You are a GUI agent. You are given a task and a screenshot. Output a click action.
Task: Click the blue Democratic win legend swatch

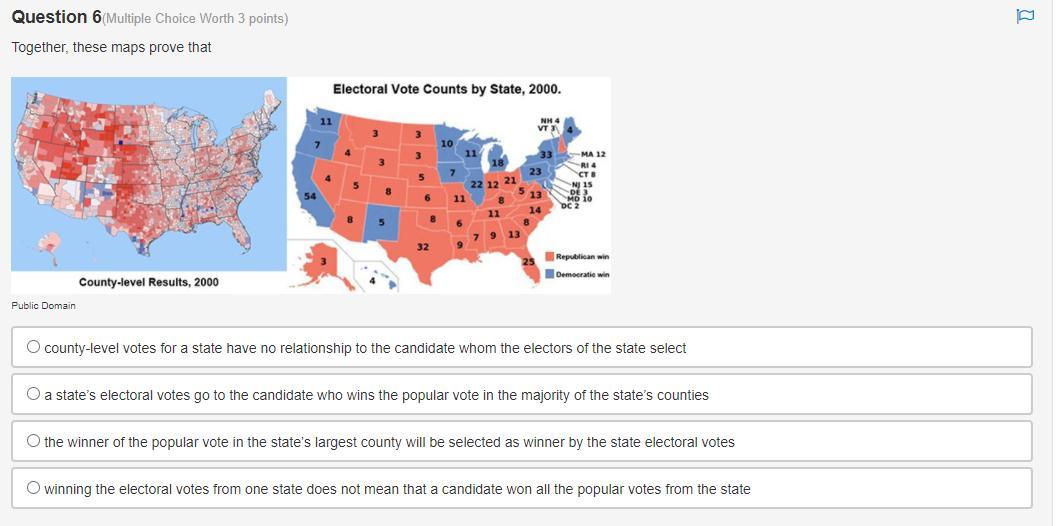549,274
